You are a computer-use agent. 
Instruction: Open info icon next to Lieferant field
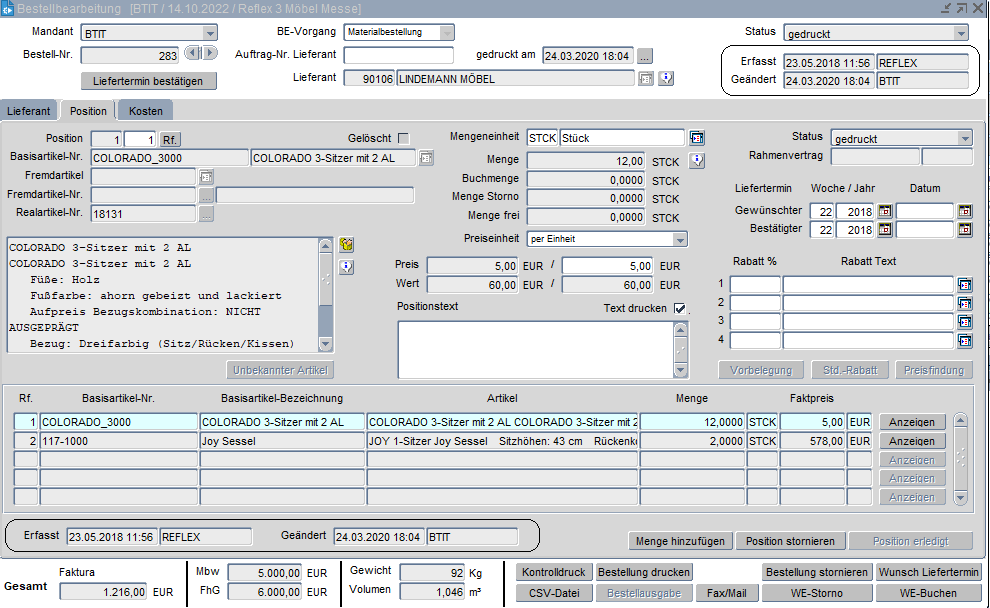tap(667, 79)
